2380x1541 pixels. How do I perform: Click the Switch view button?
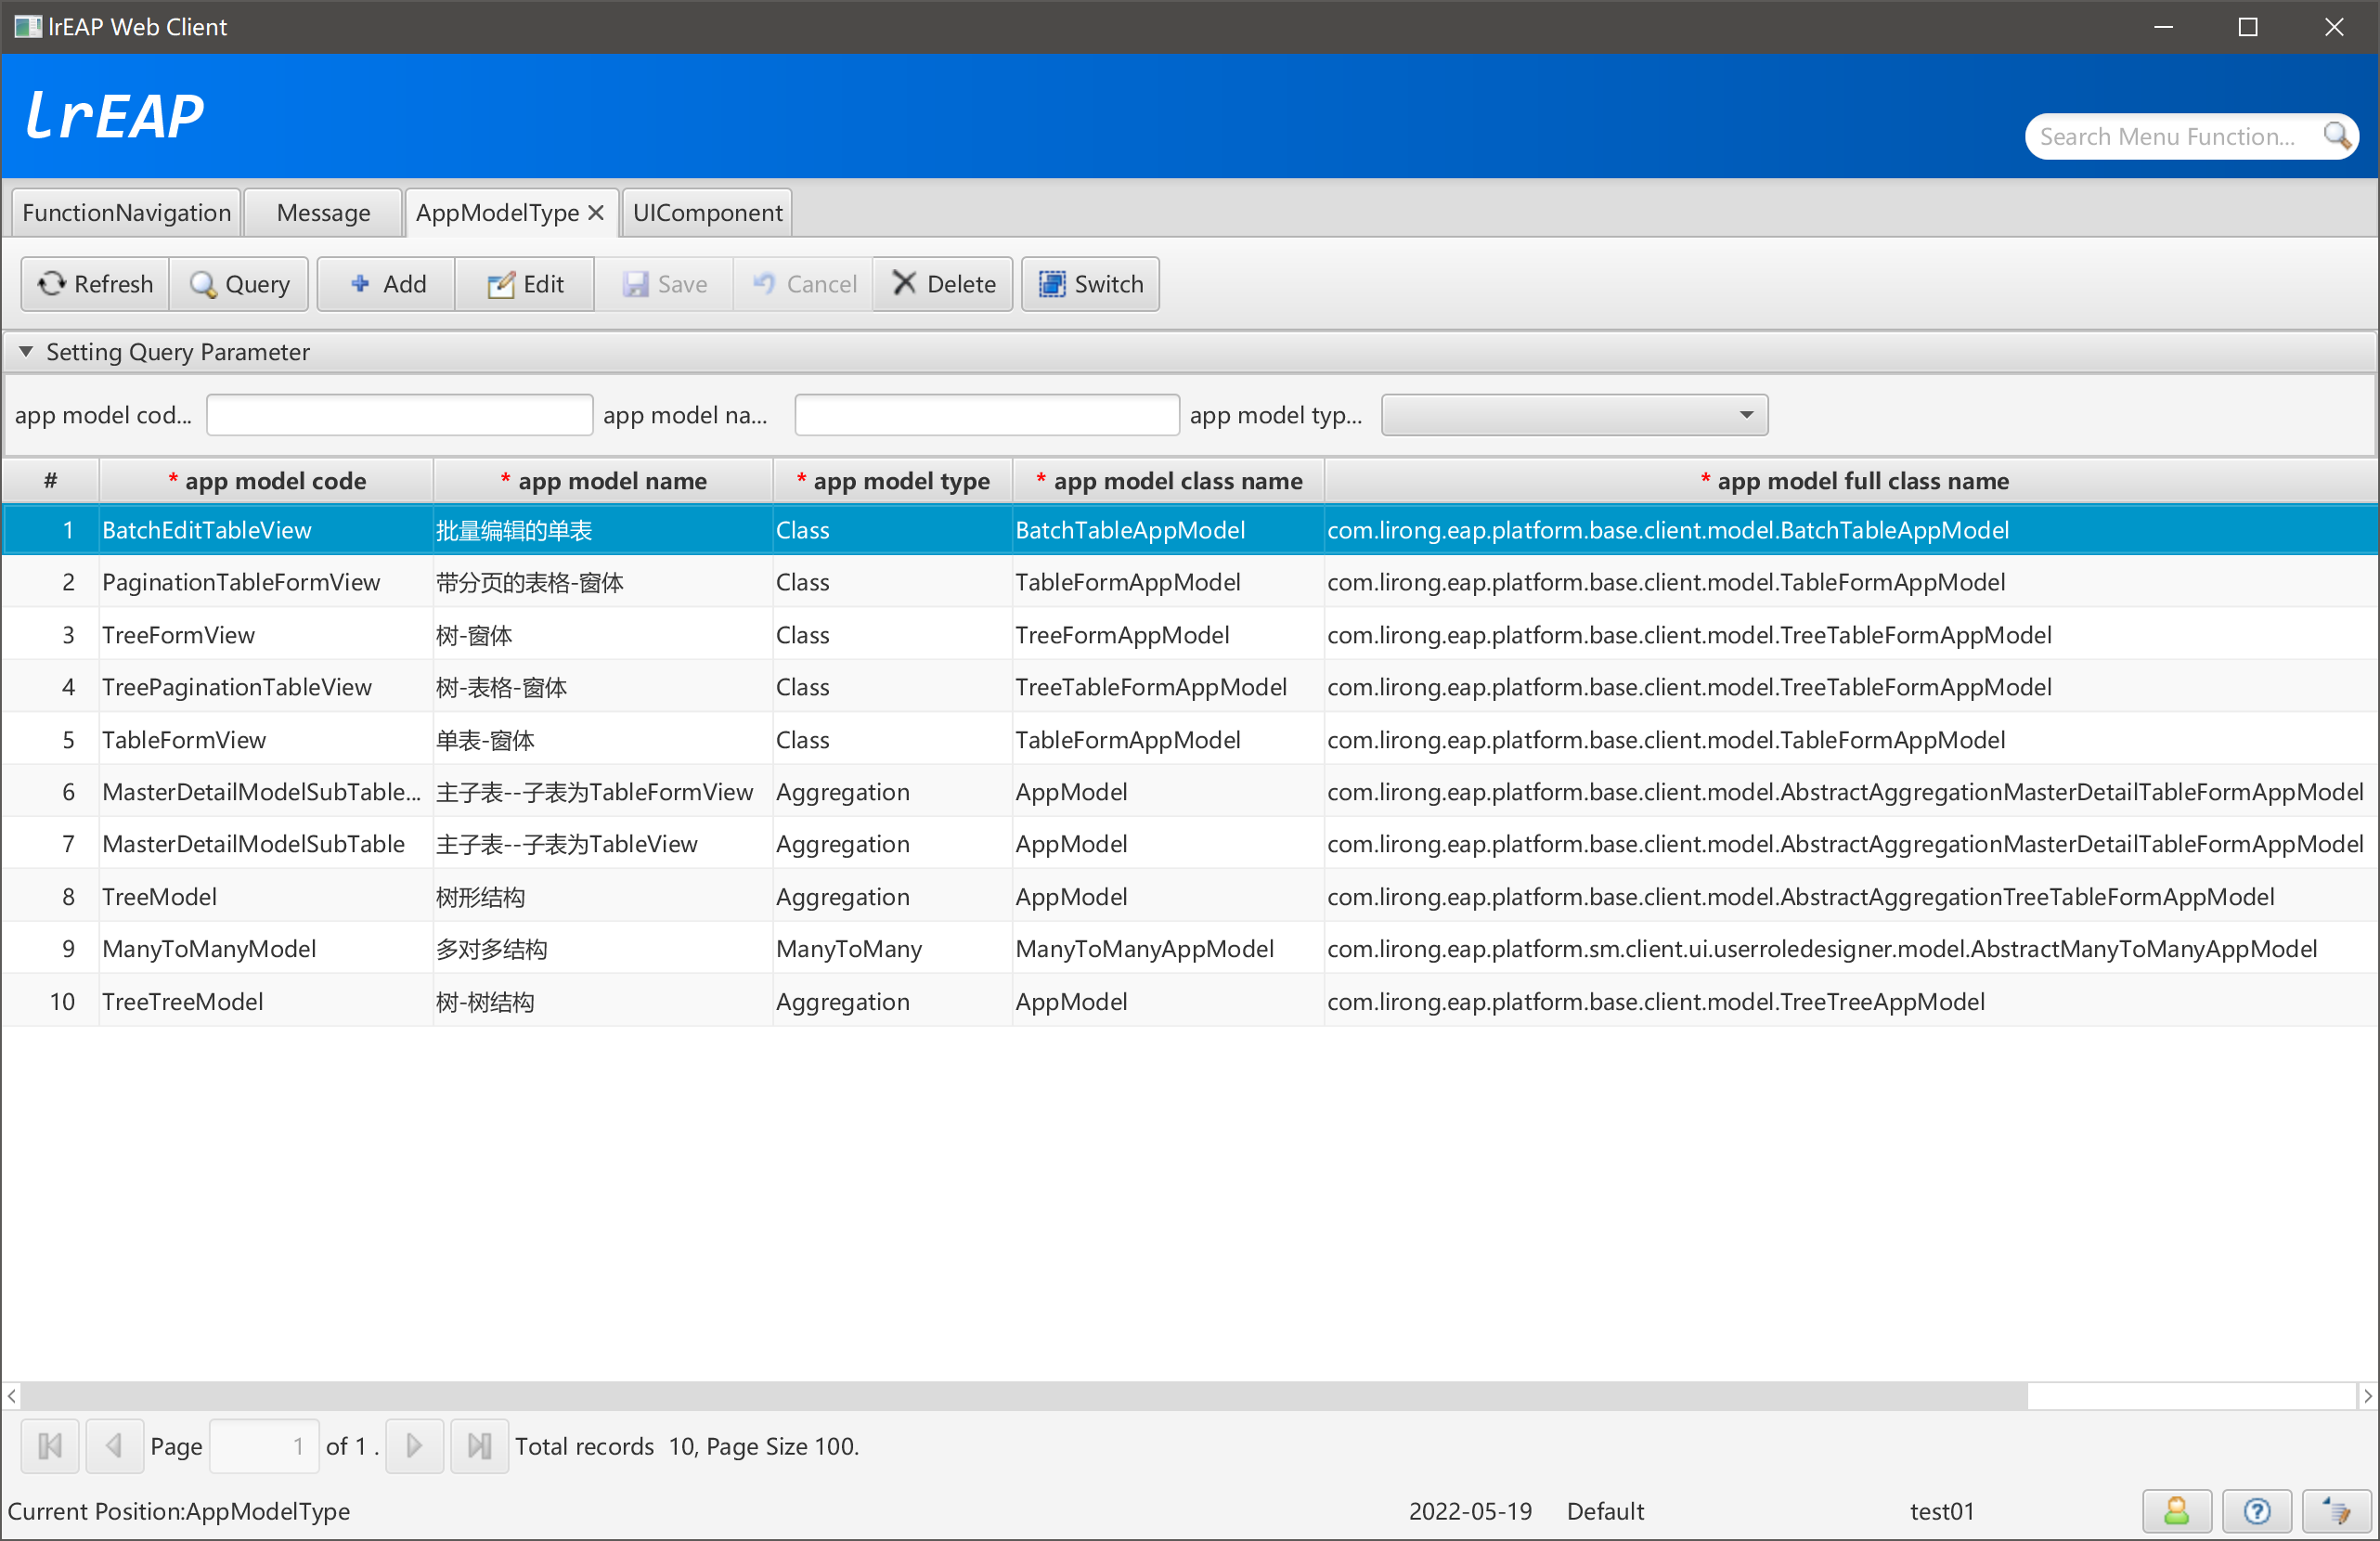(x=1090, y=284)
